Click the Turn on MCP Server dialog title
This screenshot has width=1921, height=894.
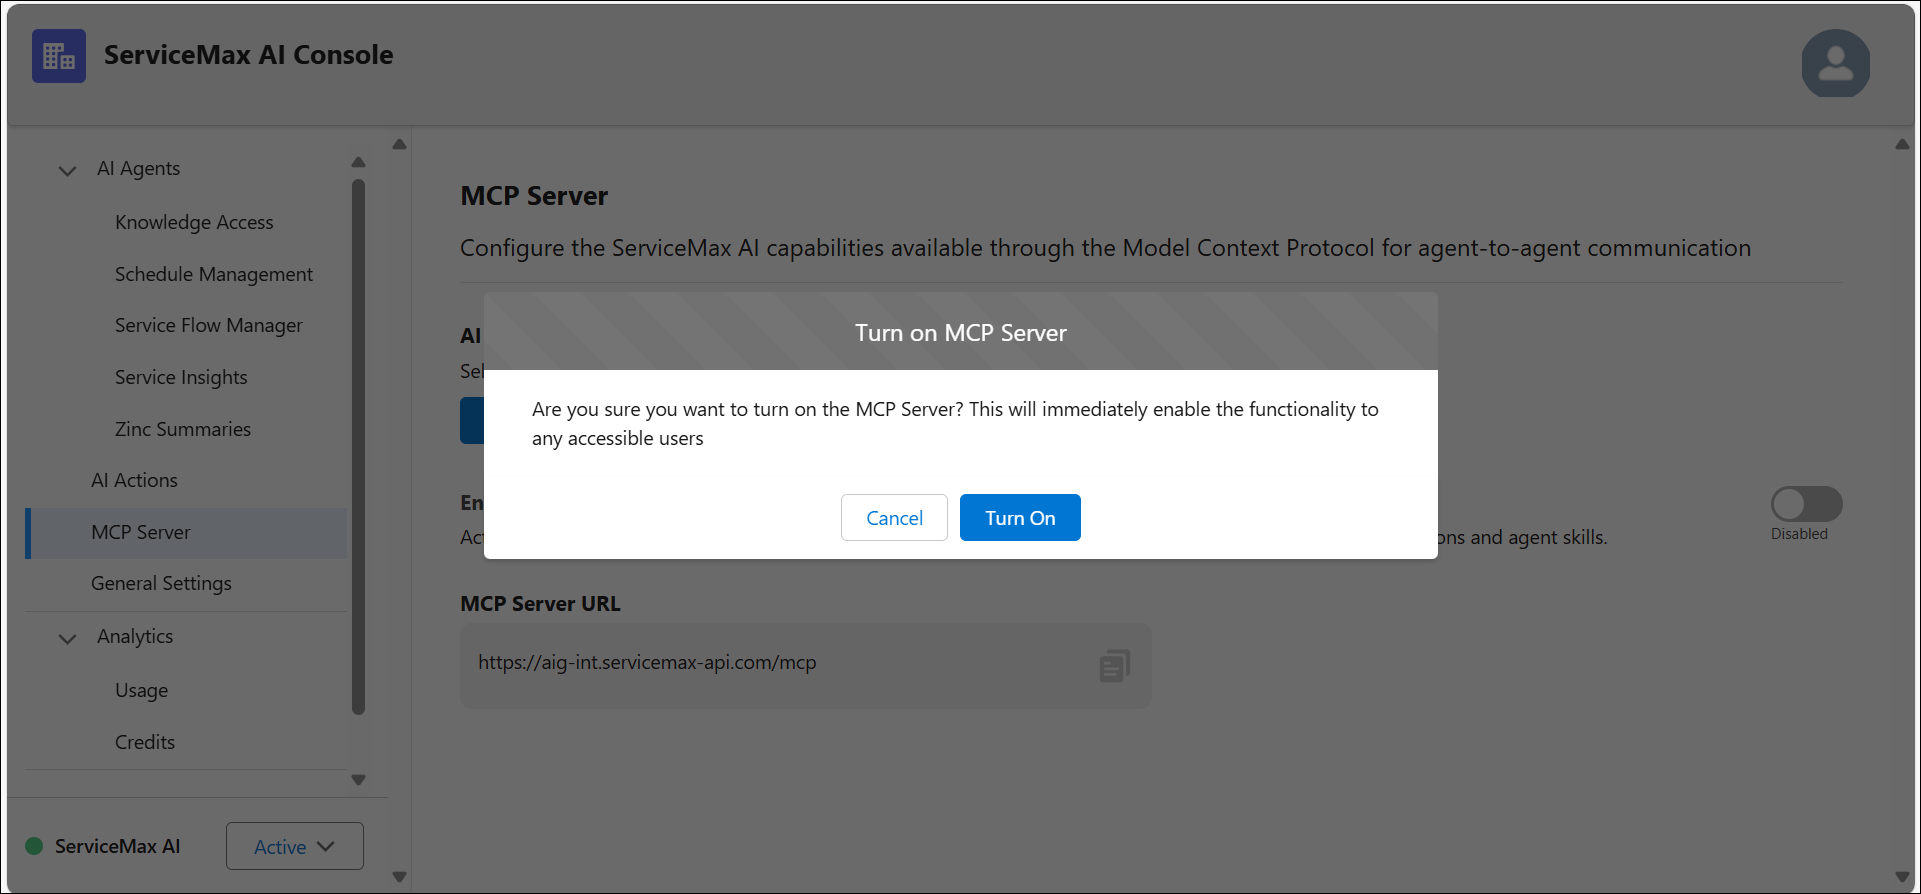tap(960, 333)
